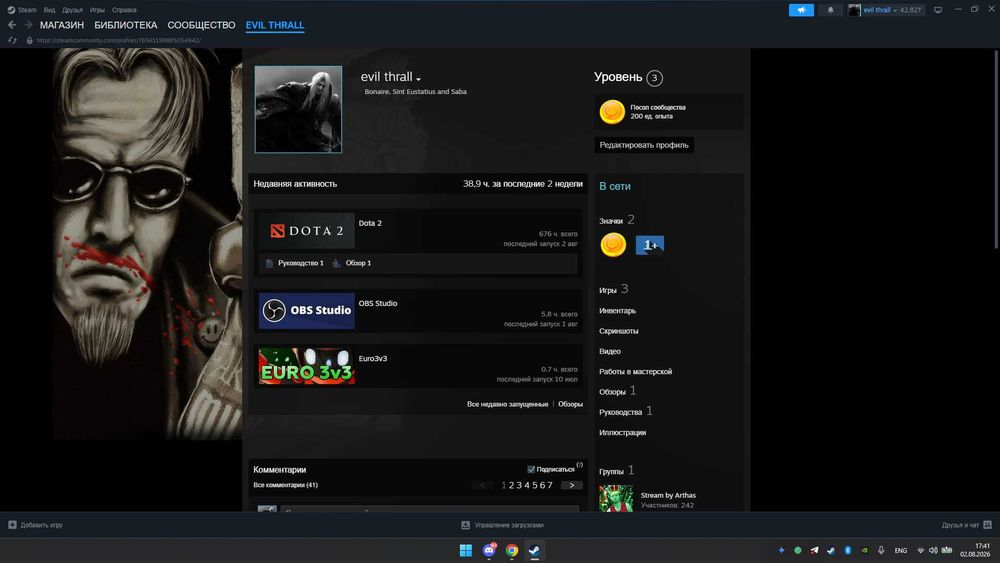Screen dimensions: 1000x563
Task: Open the Руководство 1 link
Action: tap(300, 263)
